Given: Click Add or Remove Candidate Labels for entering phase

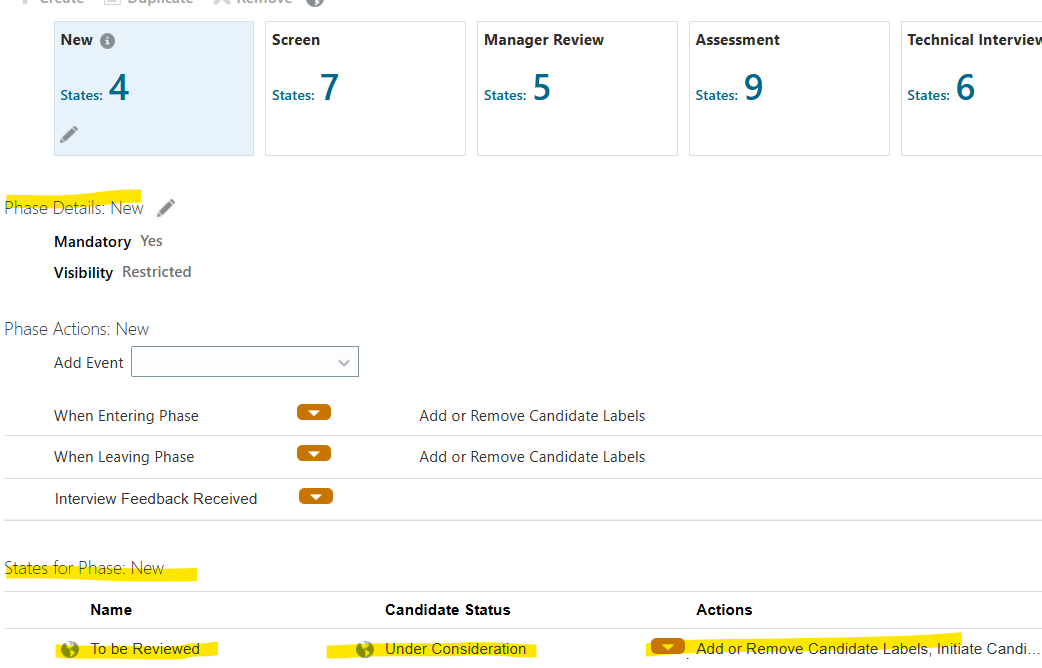Looking at the screenshot, I should click(x=532, y=415).
